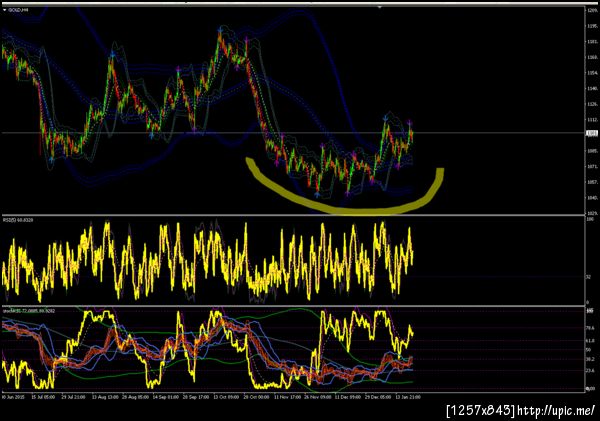Select the stochastic indicator label in the bottom pane
The height and width of the screenshot is (421, 600).
pos(29,311)
